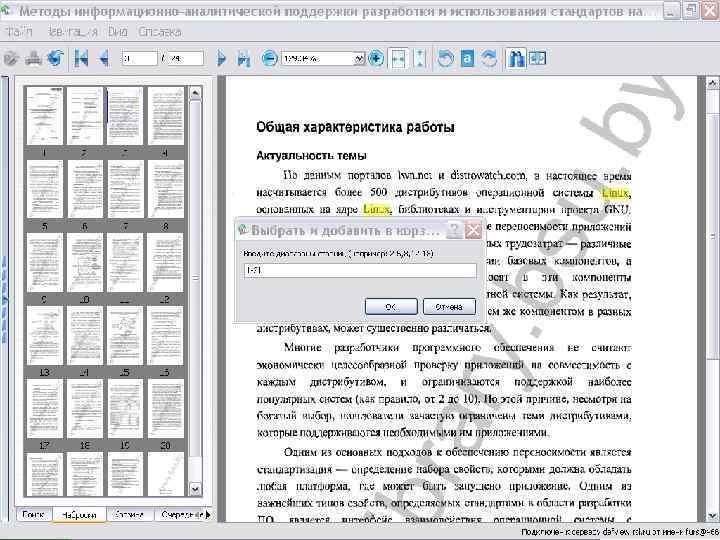Switch to the Поиск tab
The height and width of the screenshot is (540, 720).
click(34, 515)
